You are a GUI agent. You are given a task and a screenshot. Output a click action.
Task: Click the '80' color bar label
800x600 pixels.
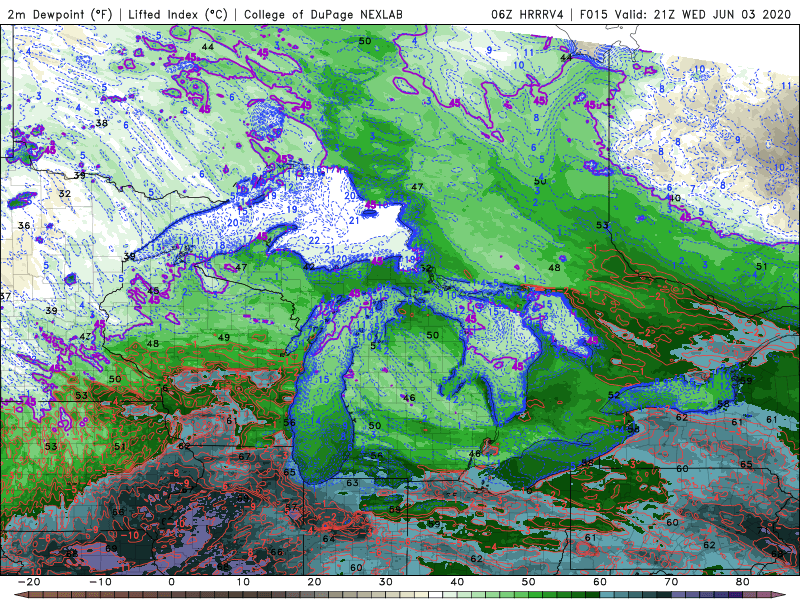tap(743, 582)
